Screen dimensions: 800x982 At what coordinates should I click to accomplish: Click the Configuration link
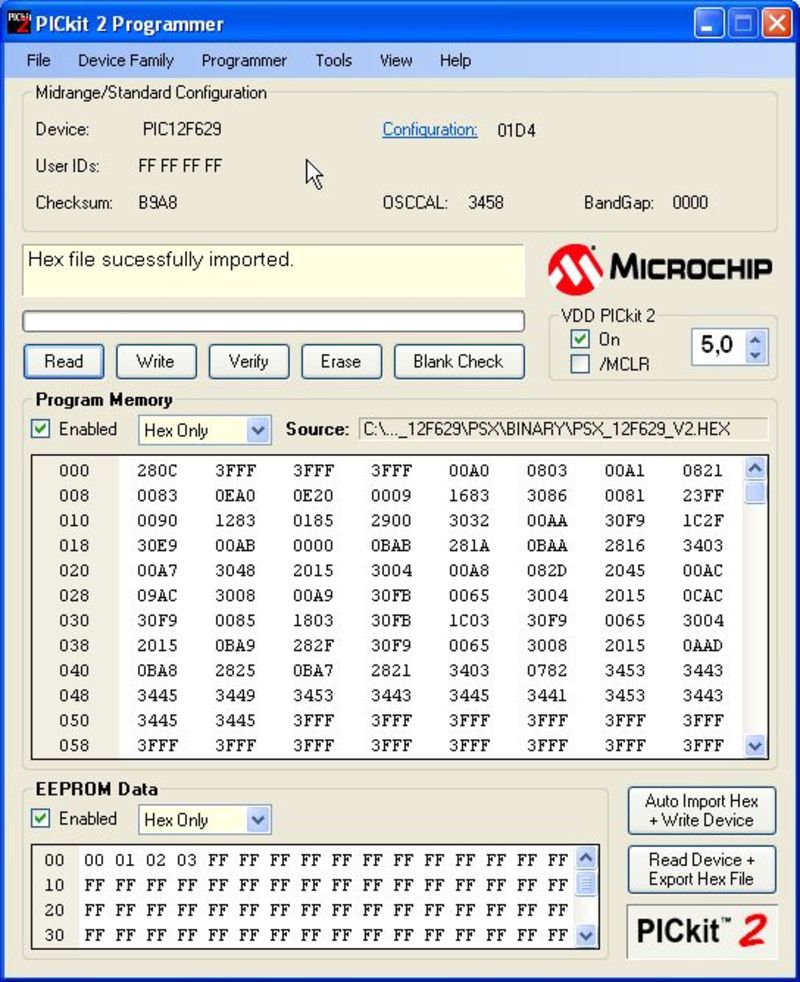tap(430, 129)
